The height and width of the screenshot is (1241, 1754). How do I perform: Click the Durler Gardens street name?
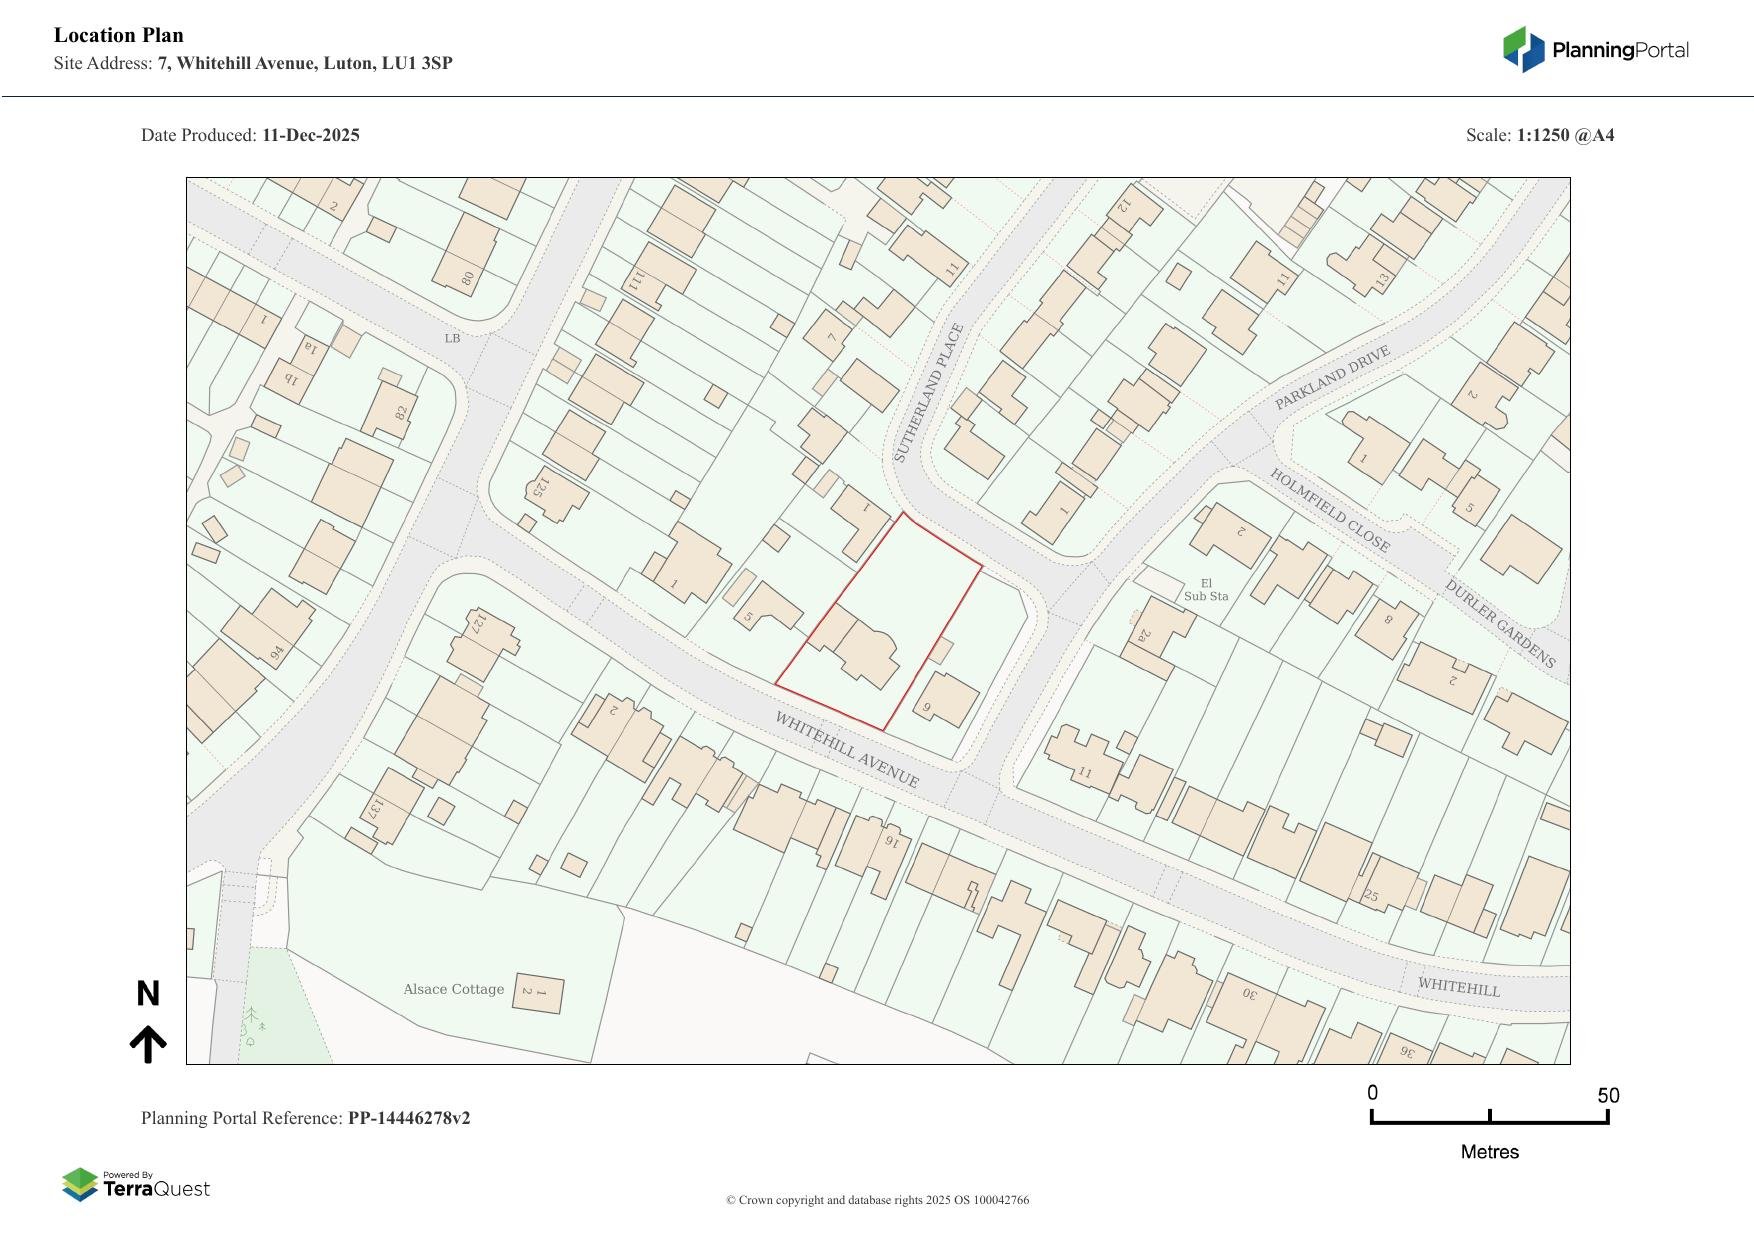point(1500,624)
